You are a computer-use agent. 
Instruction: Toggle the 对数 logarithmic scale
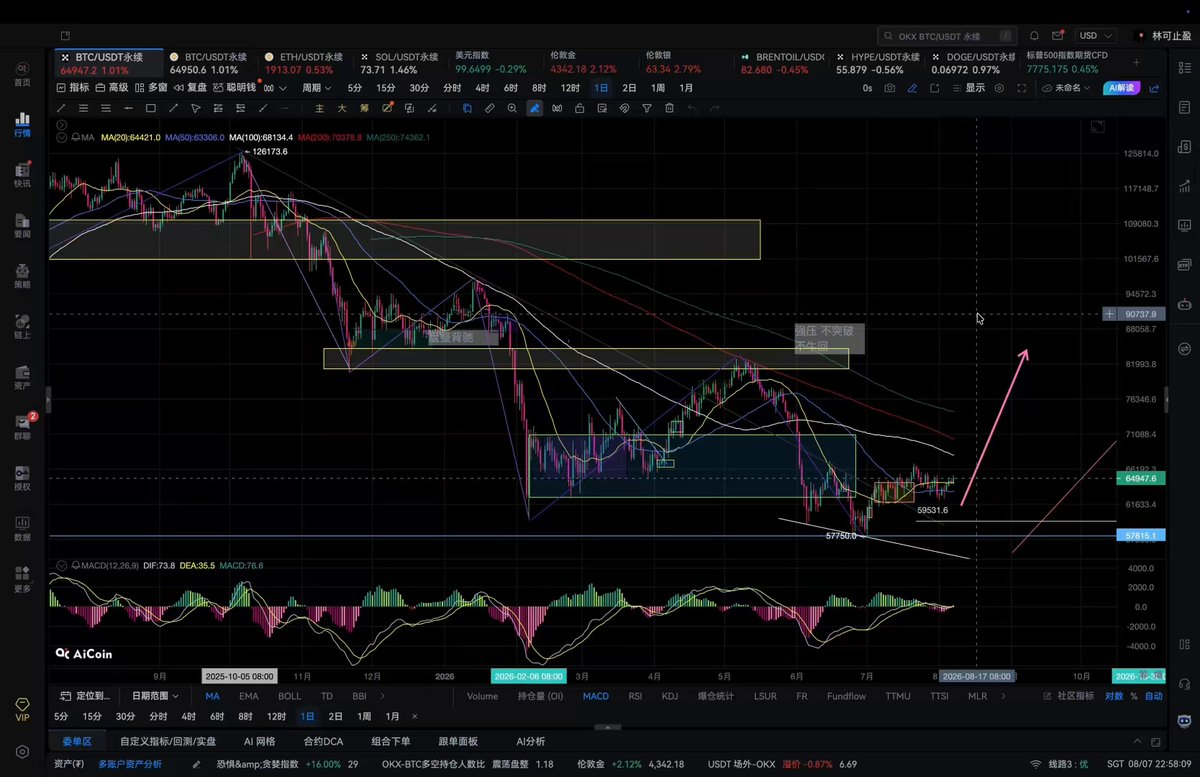point(1114,696)
